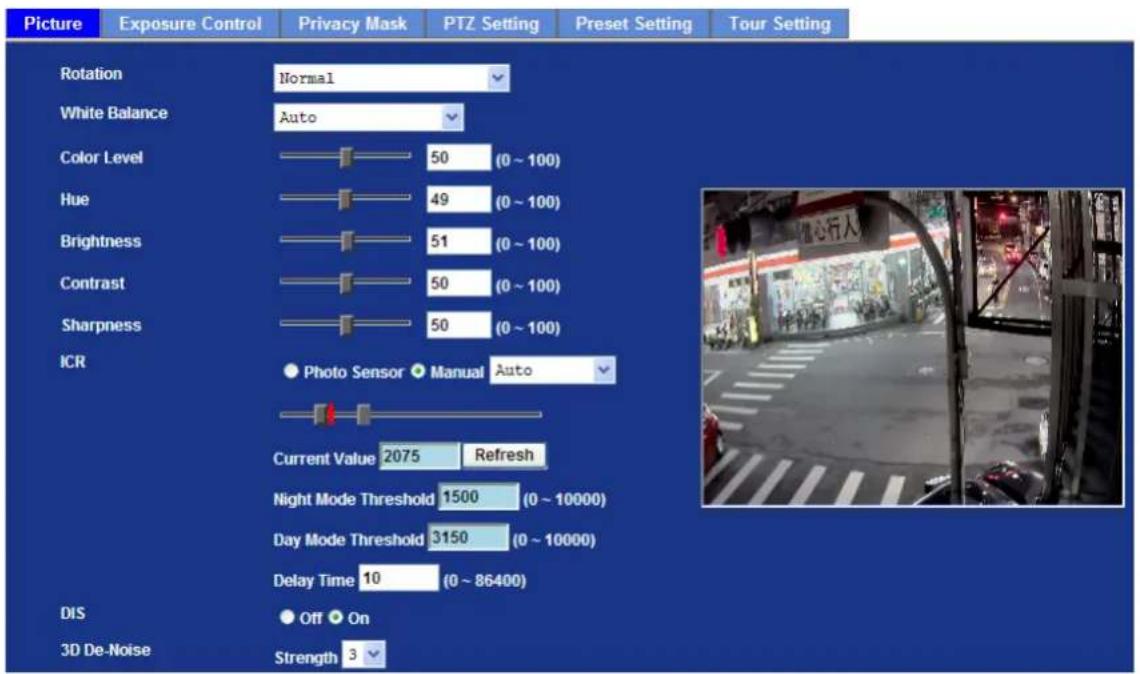Click the White Balance label
Image resolution: width=1140 pixels, height=674 pixels.
pyautogui.click(x=113, y=113)
